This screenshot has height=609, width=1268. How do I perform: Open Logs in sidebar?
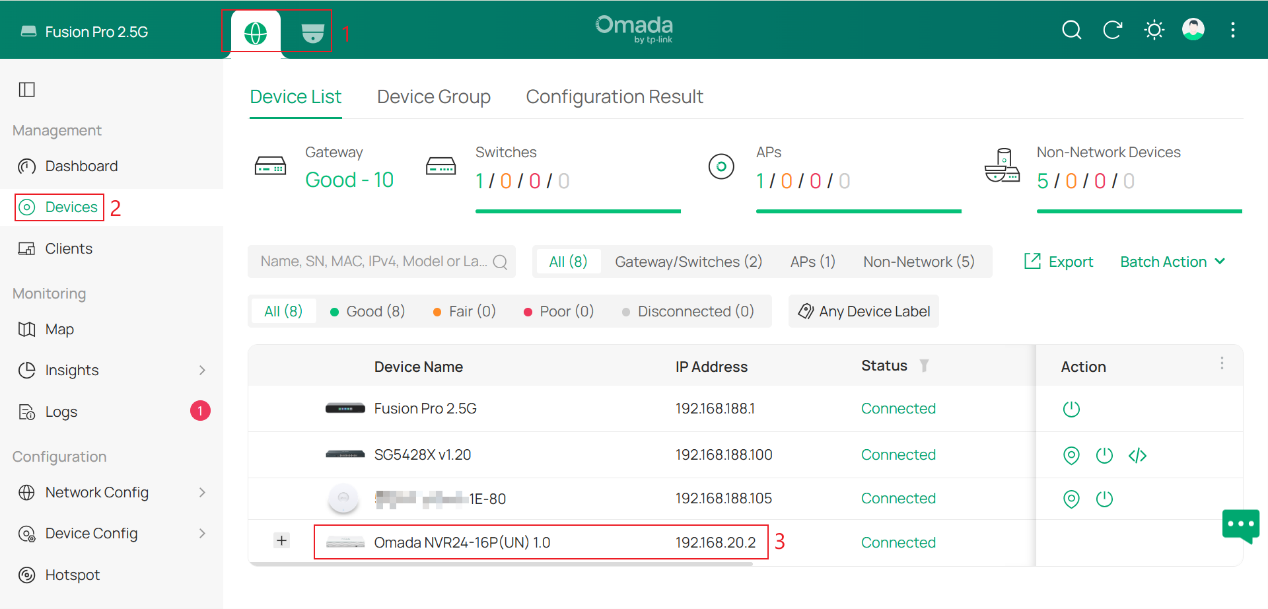60,412
